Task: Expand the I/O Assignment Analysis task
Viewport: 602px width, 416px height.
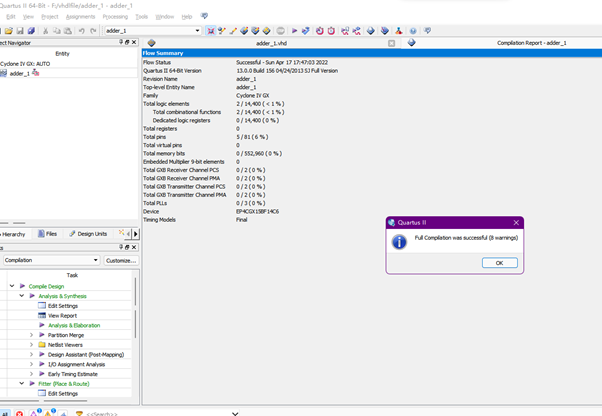Action: tap(31, 364)
